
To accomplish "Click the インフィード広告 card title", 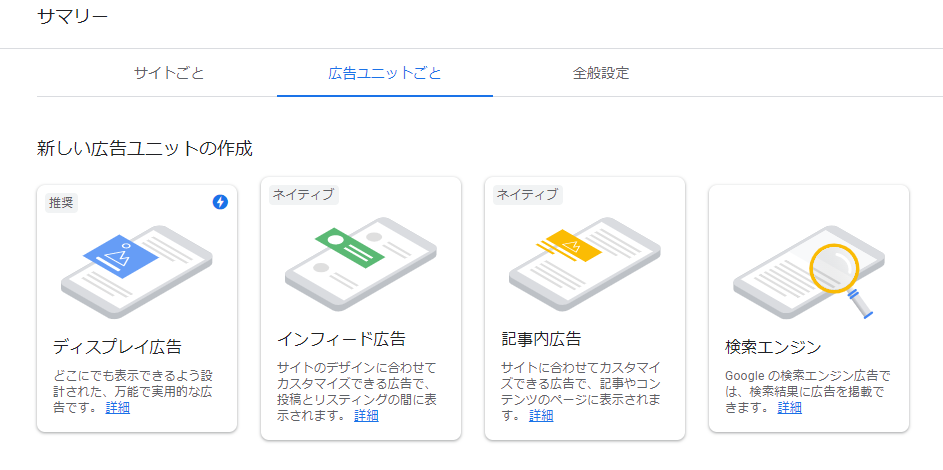I will click(341, 339).
